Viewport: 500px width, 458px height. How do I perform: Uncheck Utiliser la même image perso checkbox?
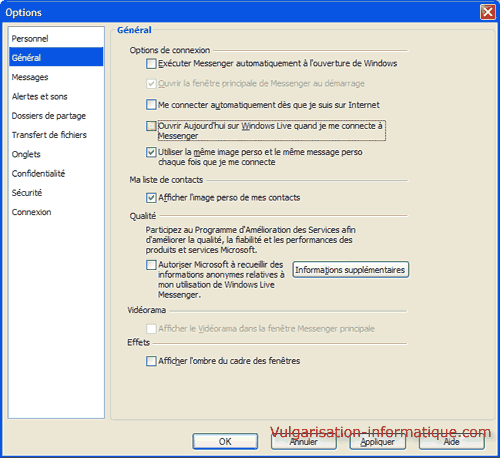151,152
